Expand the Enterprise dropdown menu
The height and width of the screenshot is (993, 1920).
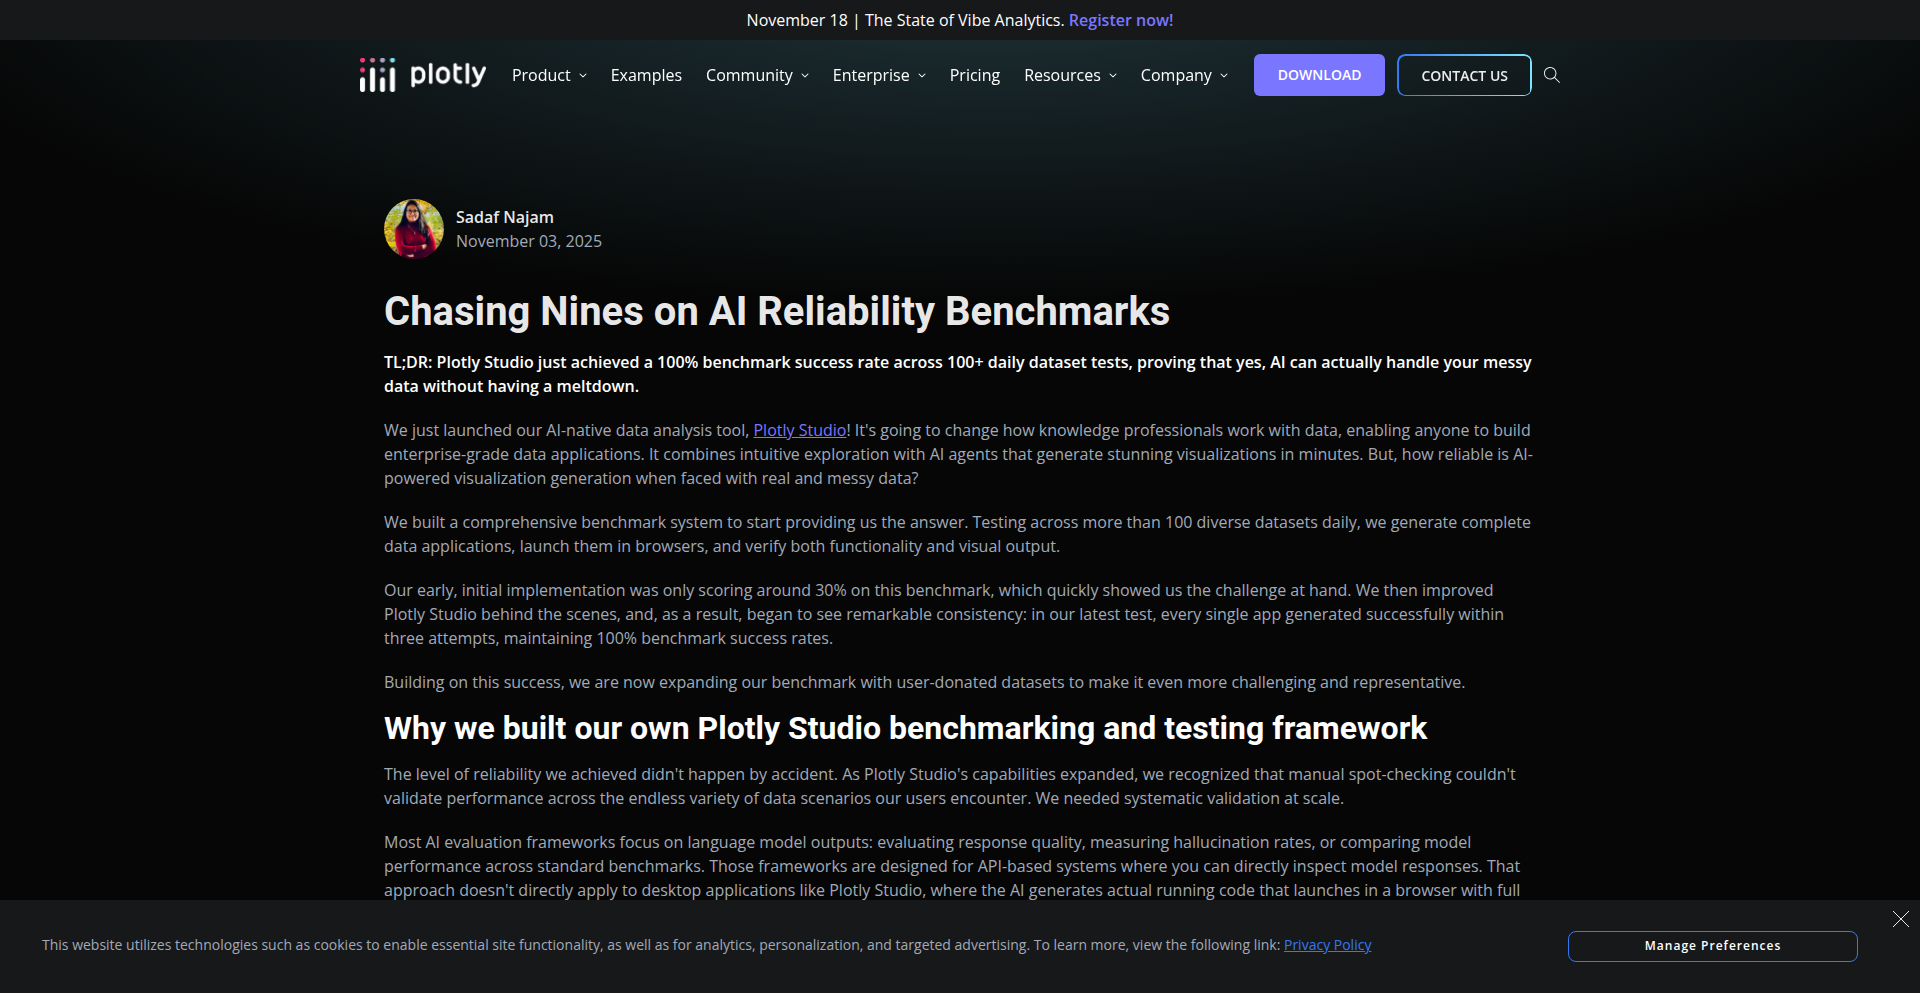pyautogui.click(x=879, y=75)
